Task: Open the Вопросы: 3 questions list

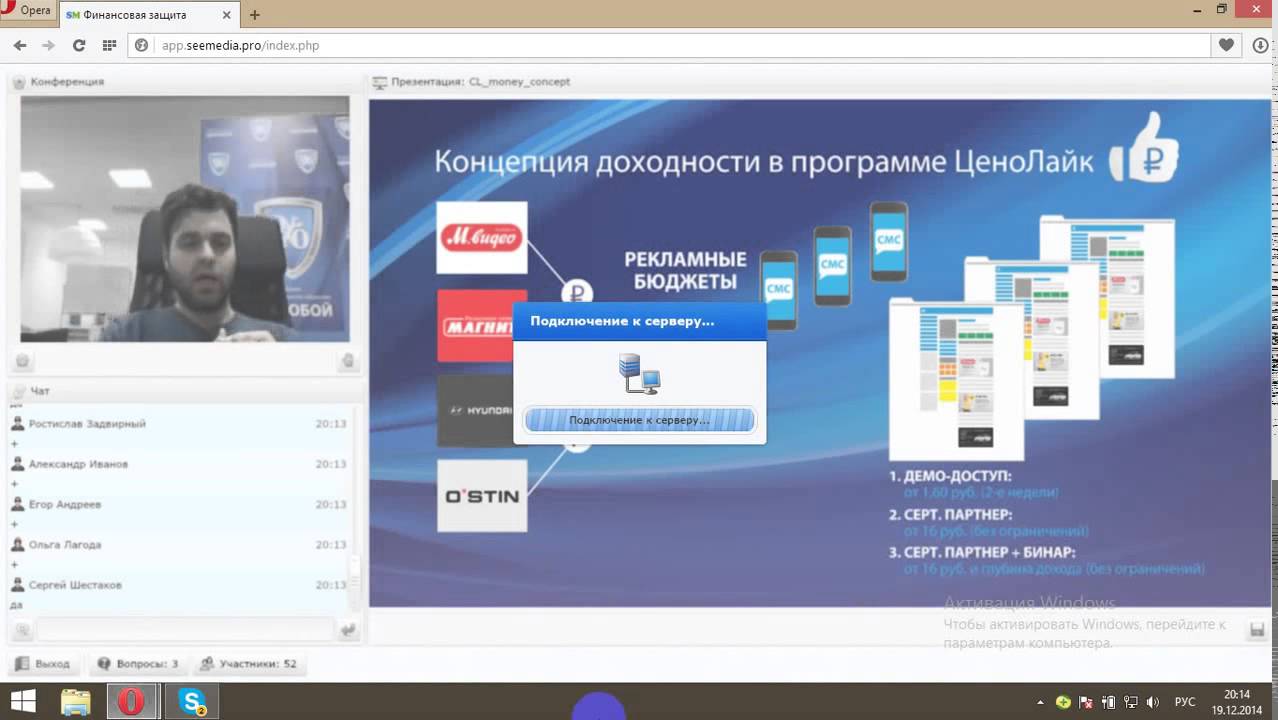Action: (137, 663)
